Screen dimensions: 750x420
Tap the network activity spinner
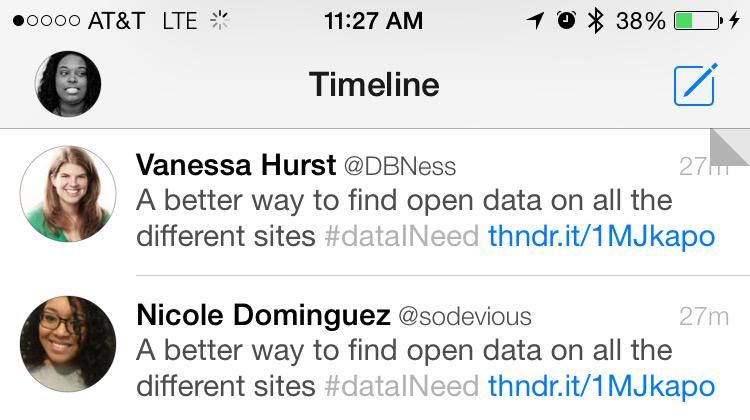click(220, 21)
